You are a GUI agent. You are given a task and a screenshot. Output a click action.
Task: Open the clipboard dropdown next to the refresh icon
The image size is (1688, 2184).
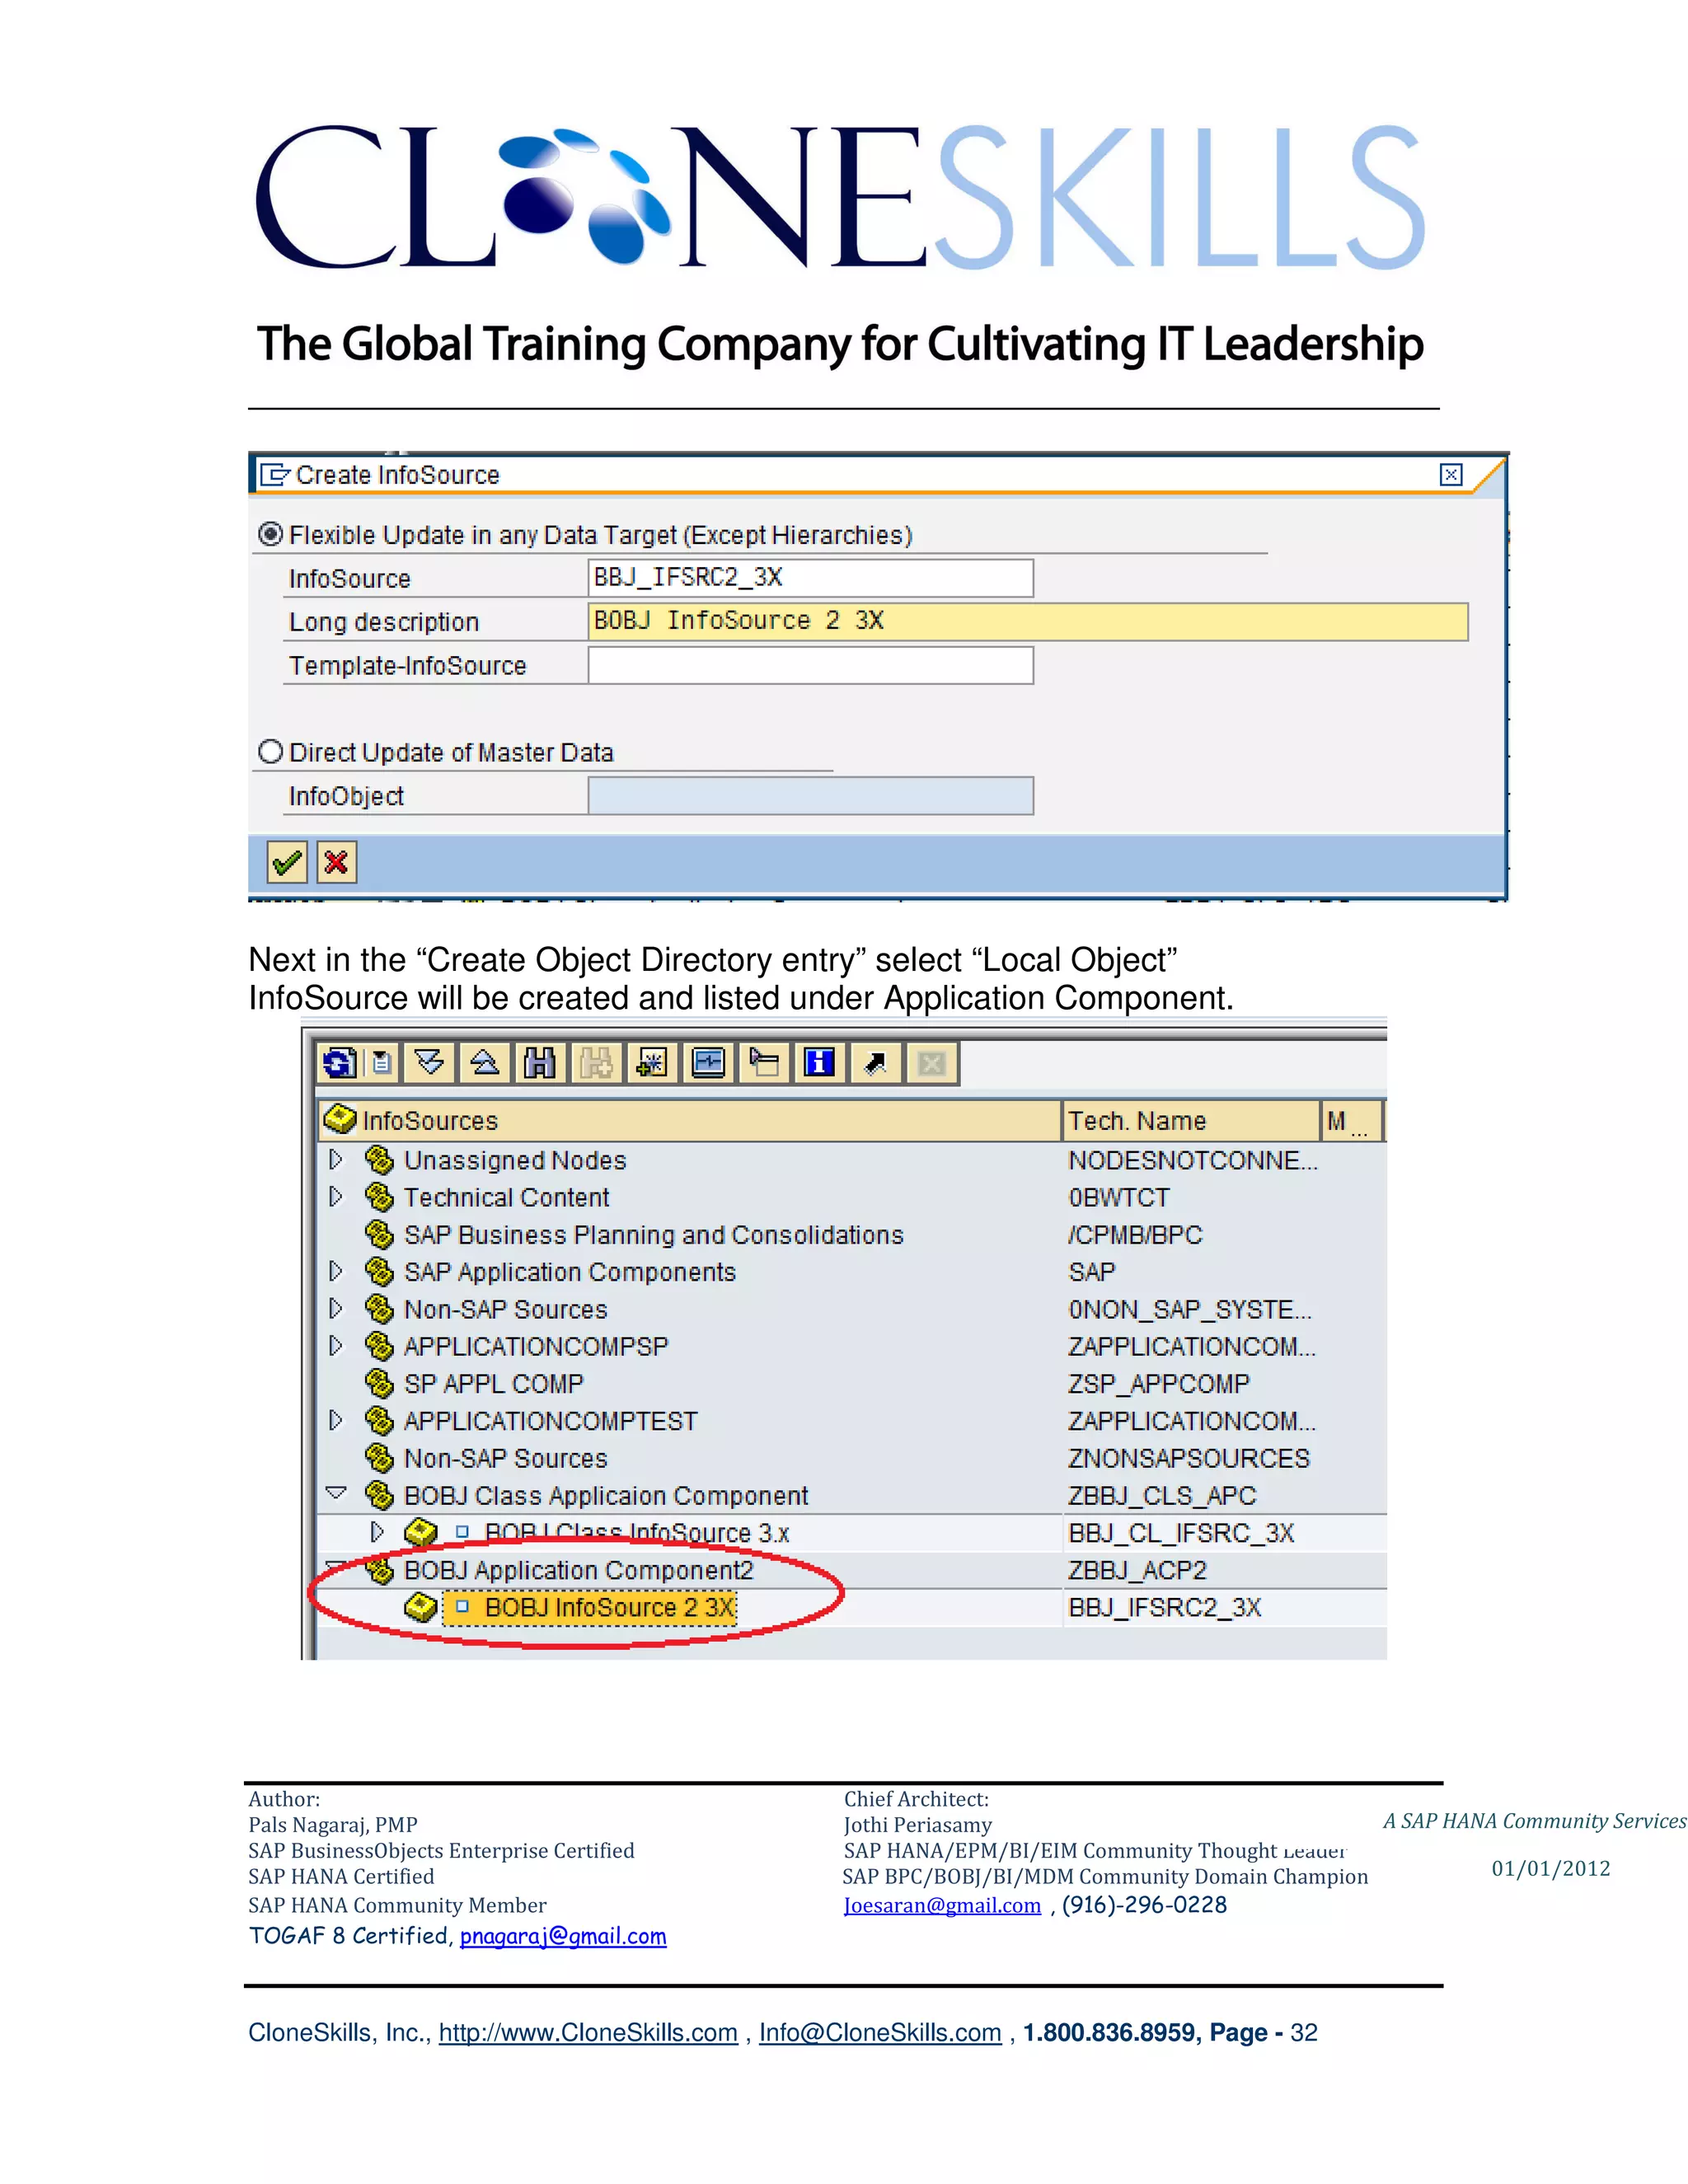click(x=381, y=1063)
